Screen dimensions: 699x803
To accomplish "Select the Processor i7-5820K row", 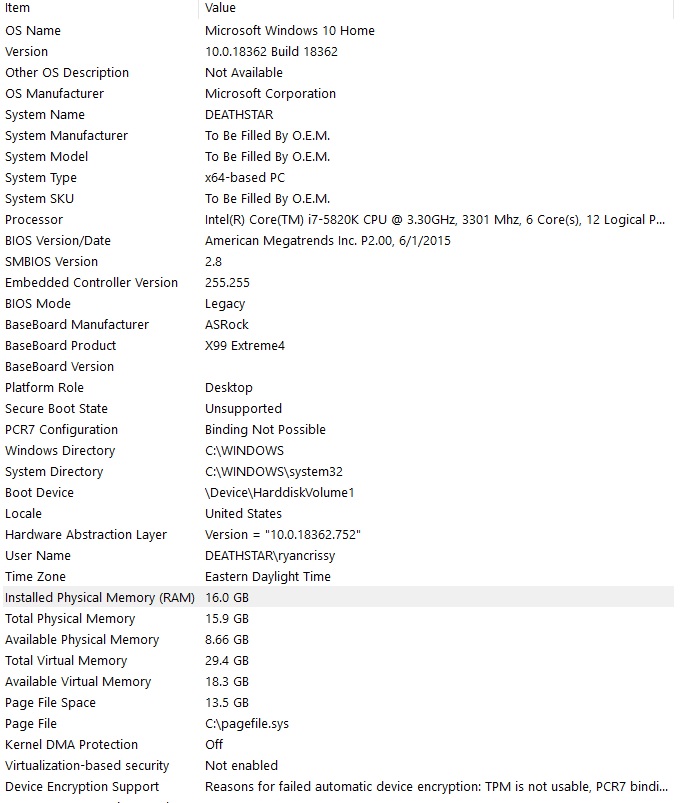I will coord(338,220).
